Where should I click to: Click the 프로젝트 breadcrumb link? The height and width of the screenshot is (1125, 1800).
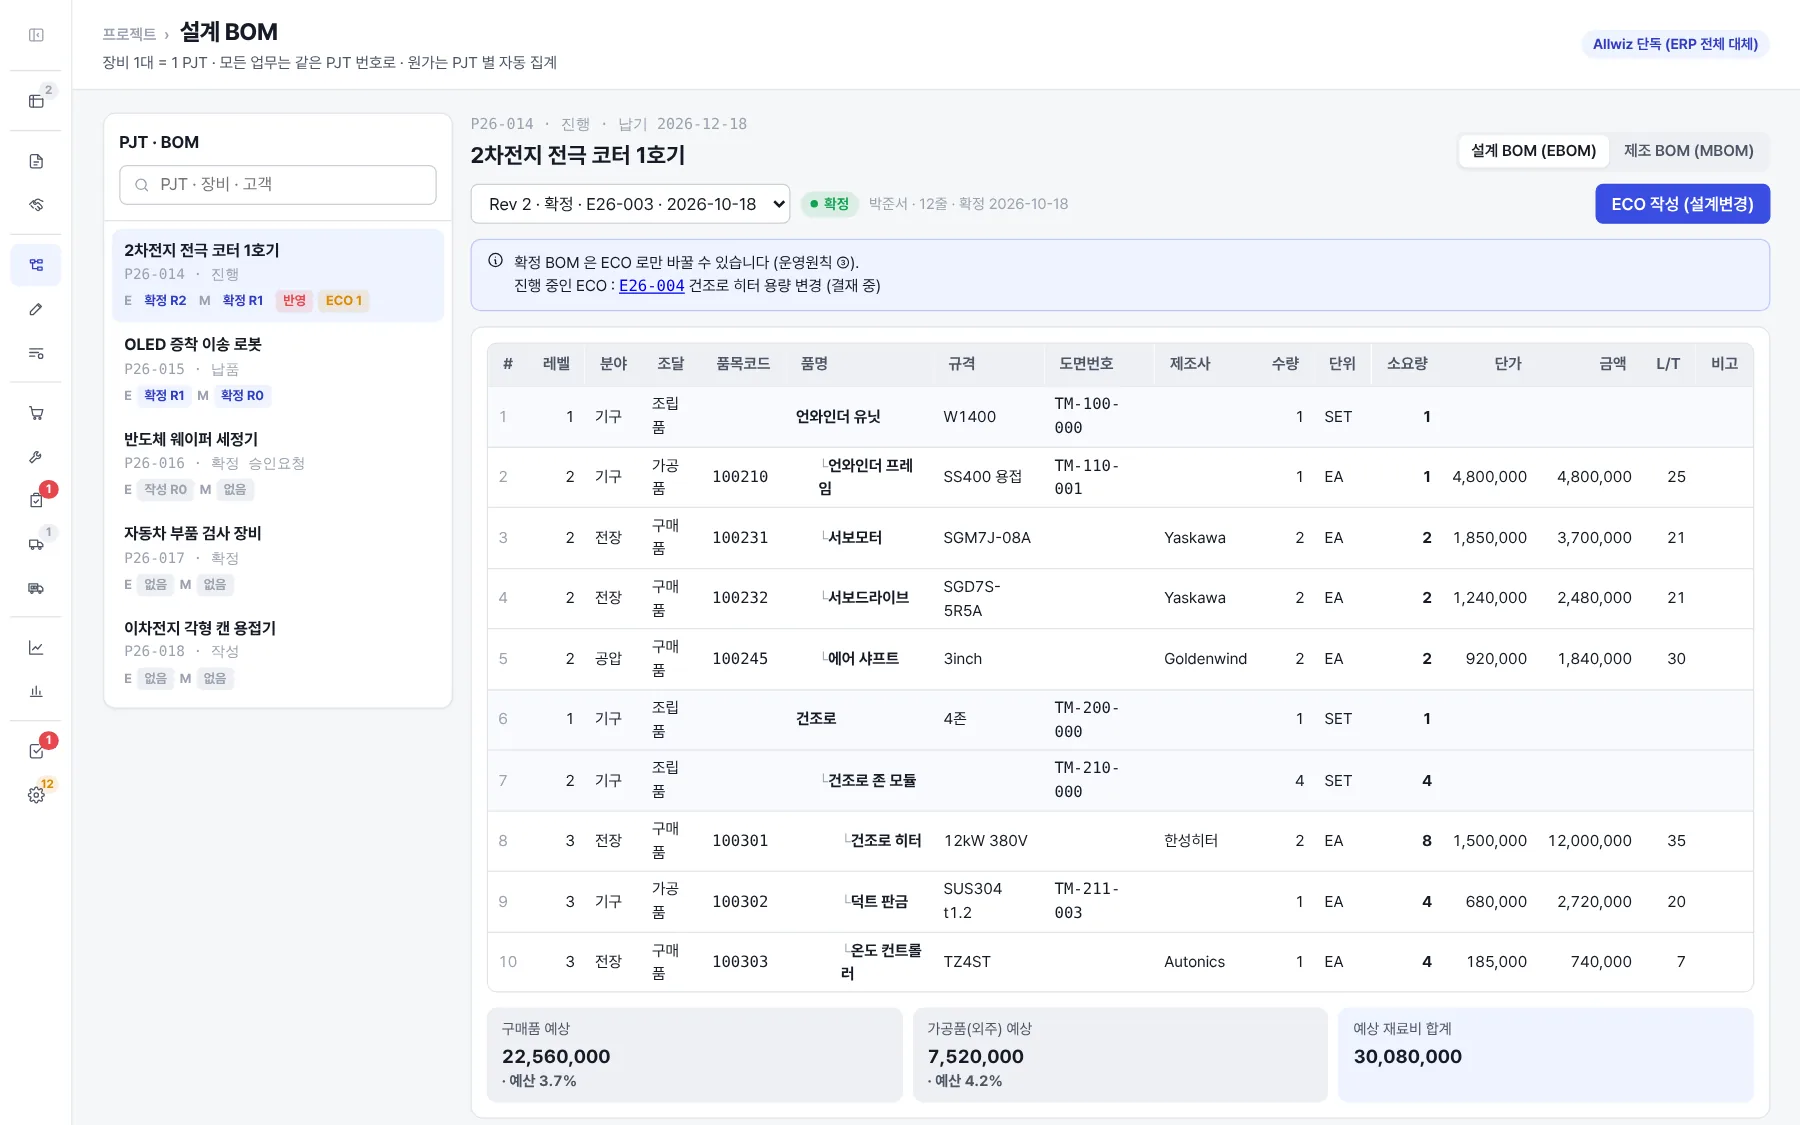coord(129,34)
